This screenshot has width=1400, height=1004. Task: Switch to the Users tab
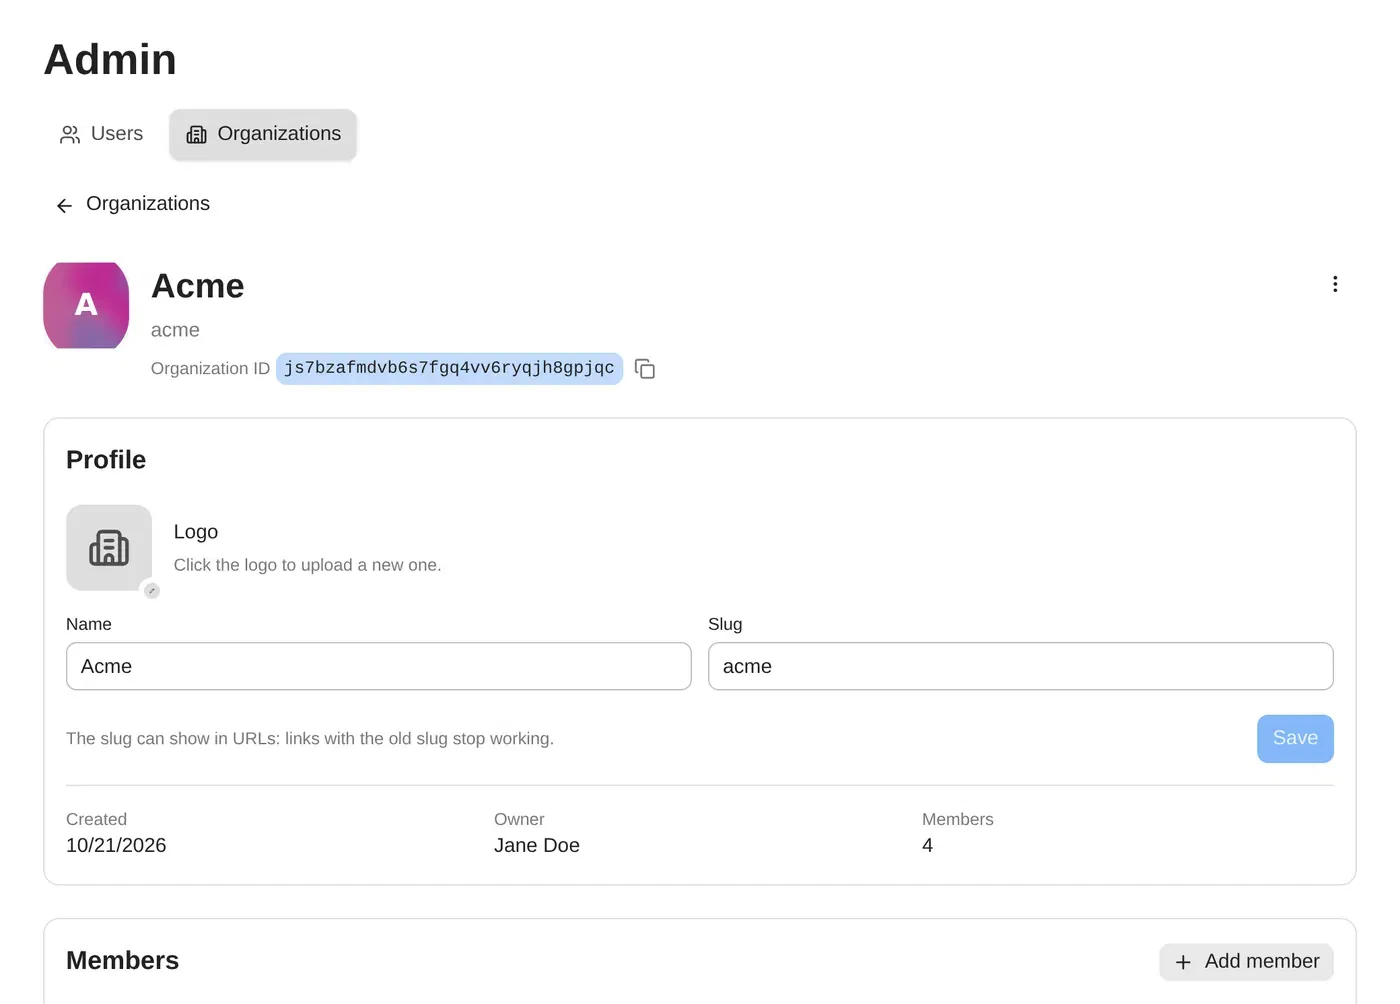click(x=101, y=134)
